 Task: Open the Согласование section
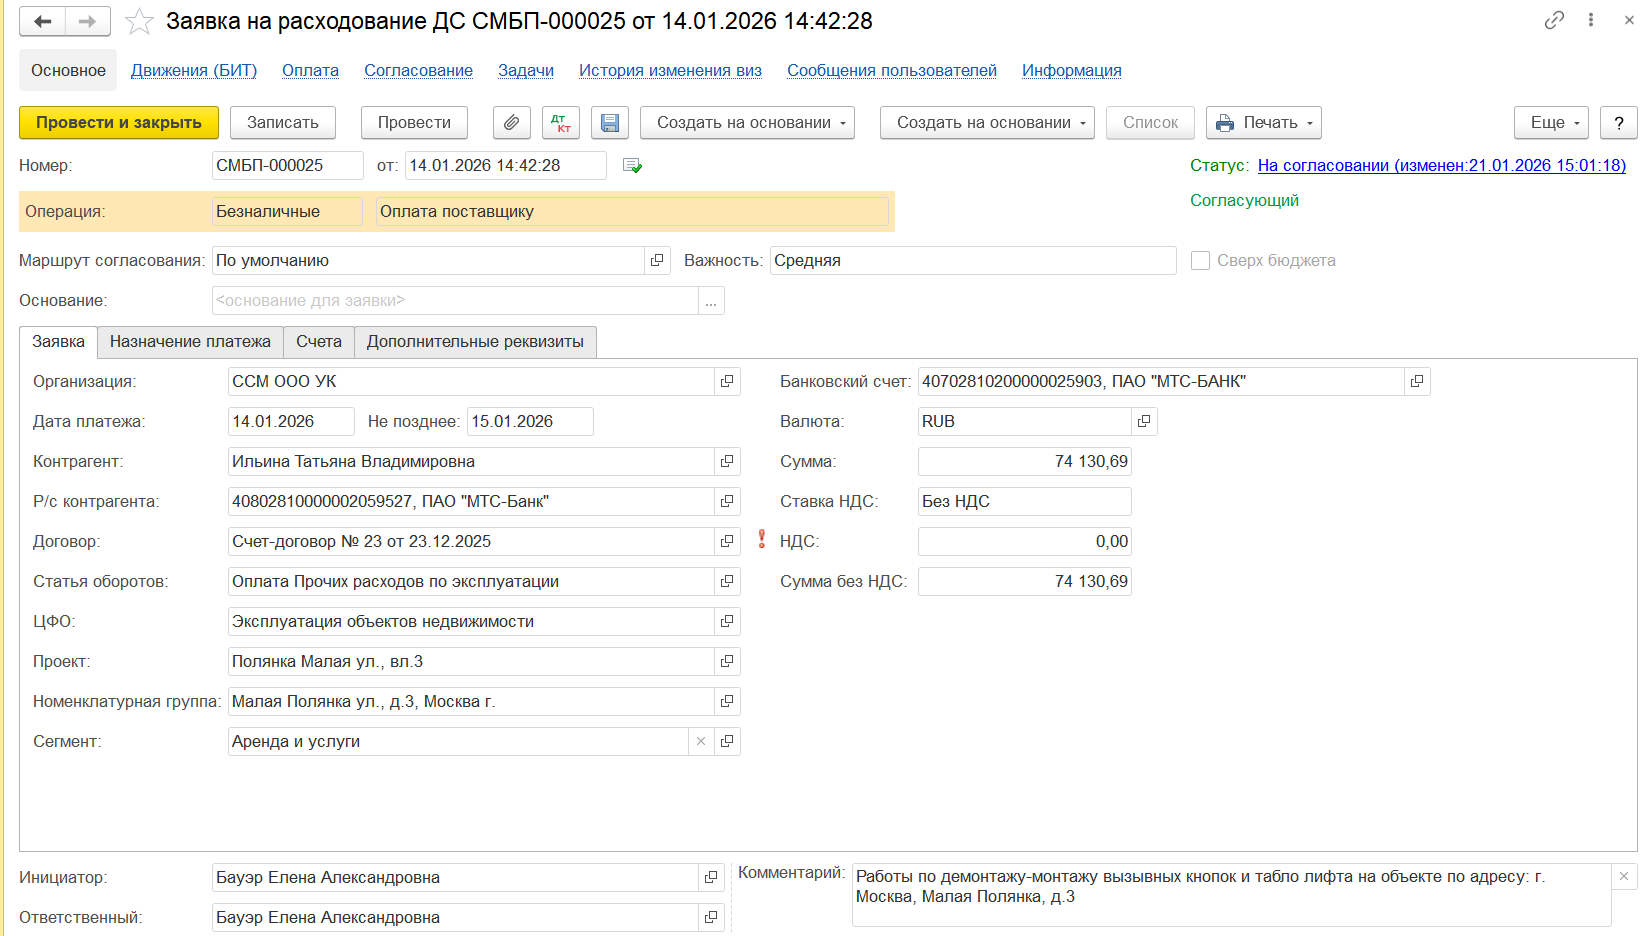pos(418,71)
